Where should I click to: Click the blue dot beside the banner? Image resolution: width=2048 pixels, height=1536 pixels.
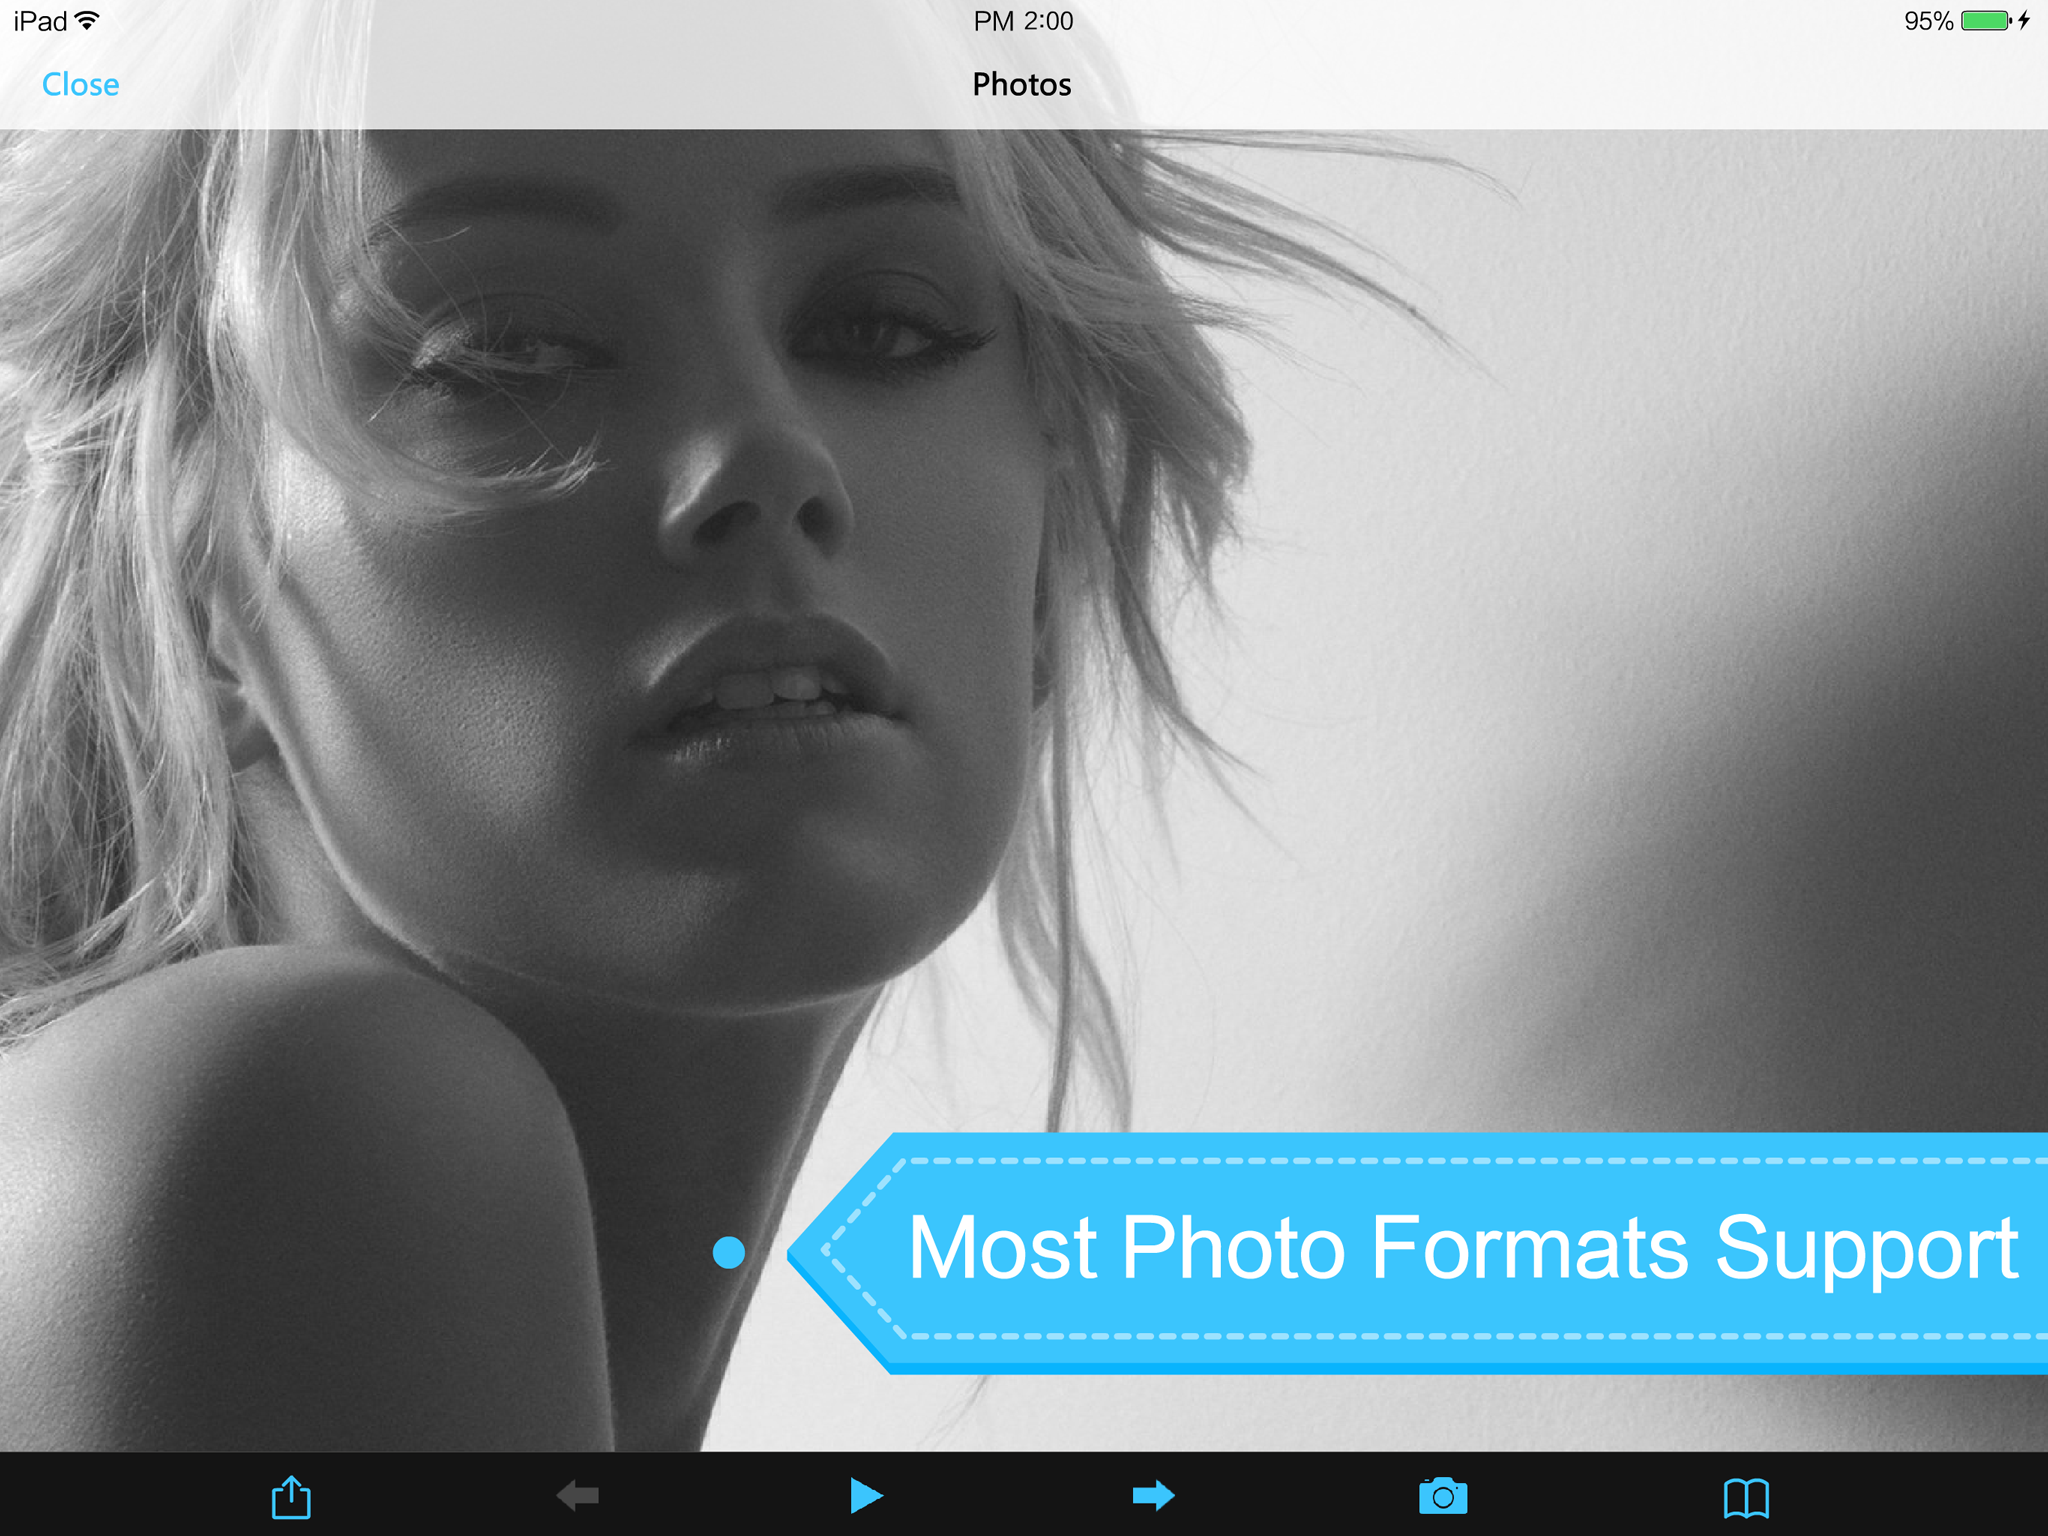coord(729,1252)
